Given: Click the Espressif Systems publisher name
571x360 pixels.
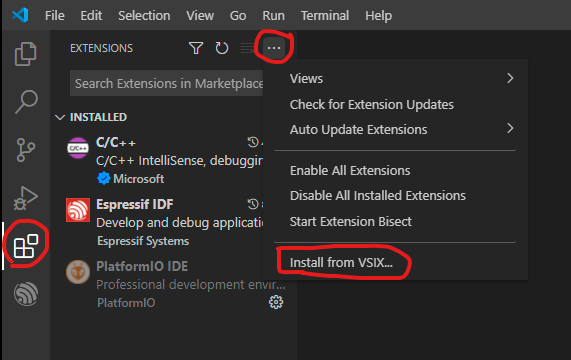Looking at the screenshot, I should [143, 241].
